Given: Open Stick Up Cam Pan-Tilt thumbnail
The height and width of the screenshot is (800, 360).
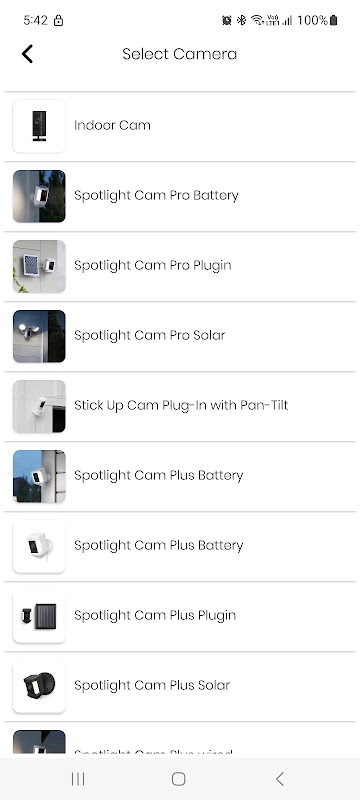Looking at the screenshot, I should (39, 406).
